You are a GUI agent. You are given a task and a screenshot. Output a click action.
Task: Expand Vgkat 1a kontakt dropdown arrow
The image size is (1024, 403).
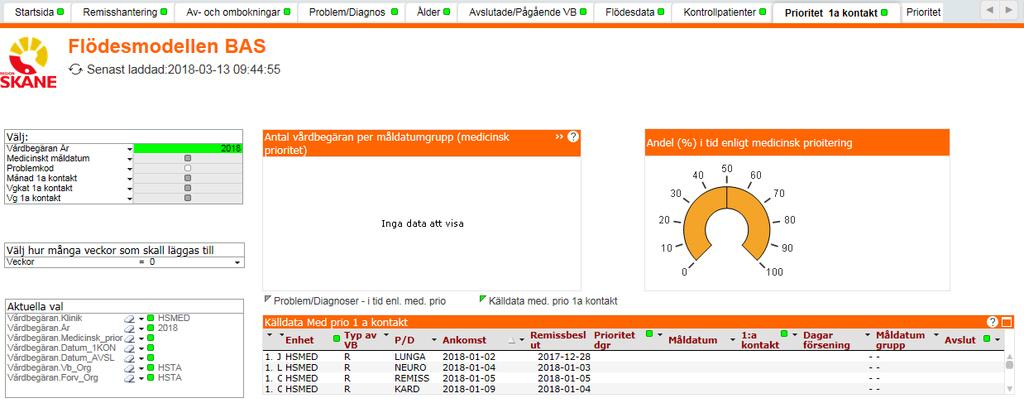129,187
